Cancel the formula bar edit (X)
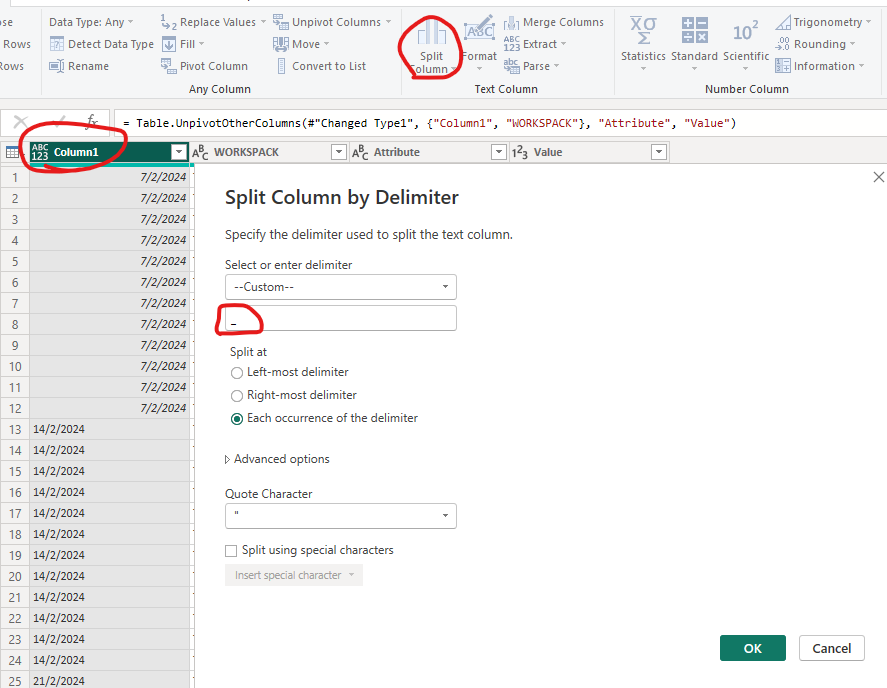887x688 pixels. point(20,122)
